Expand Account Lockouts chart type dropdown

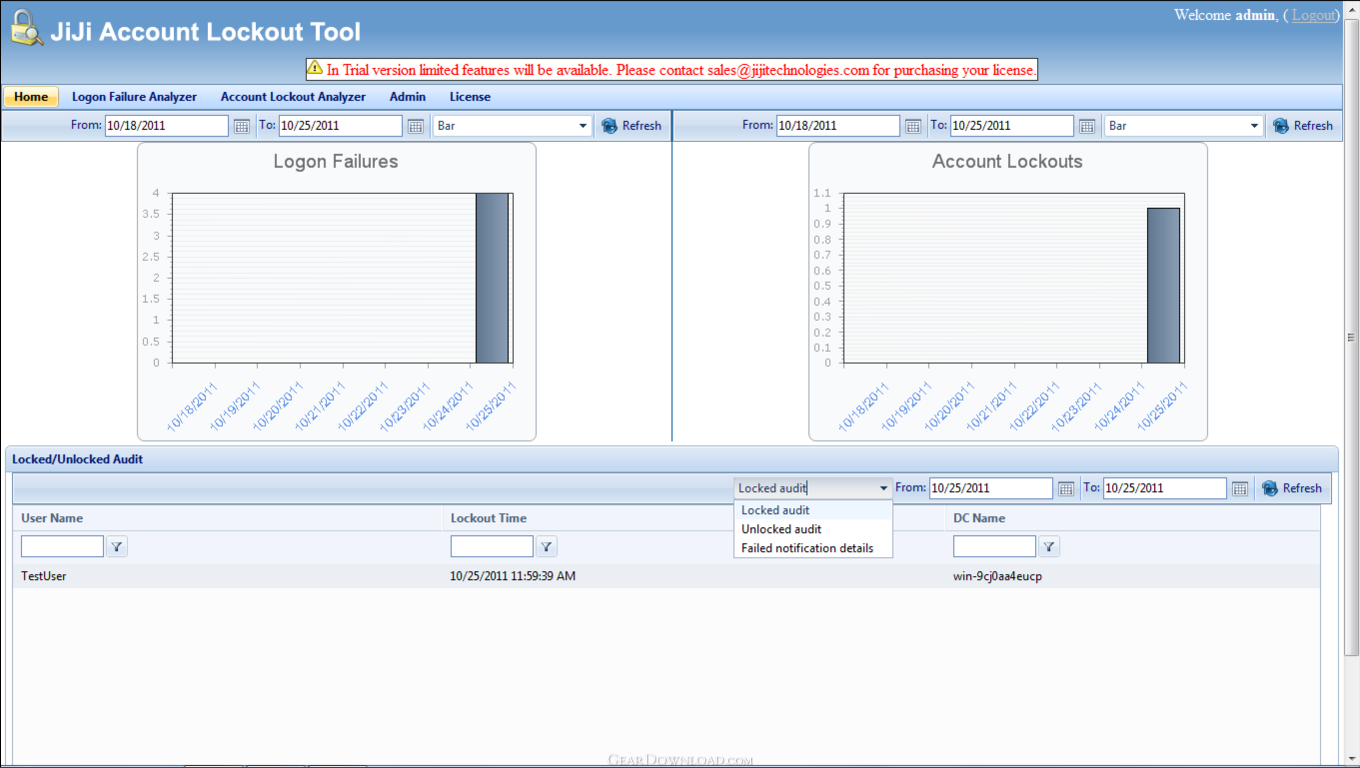coord(1255,126)
